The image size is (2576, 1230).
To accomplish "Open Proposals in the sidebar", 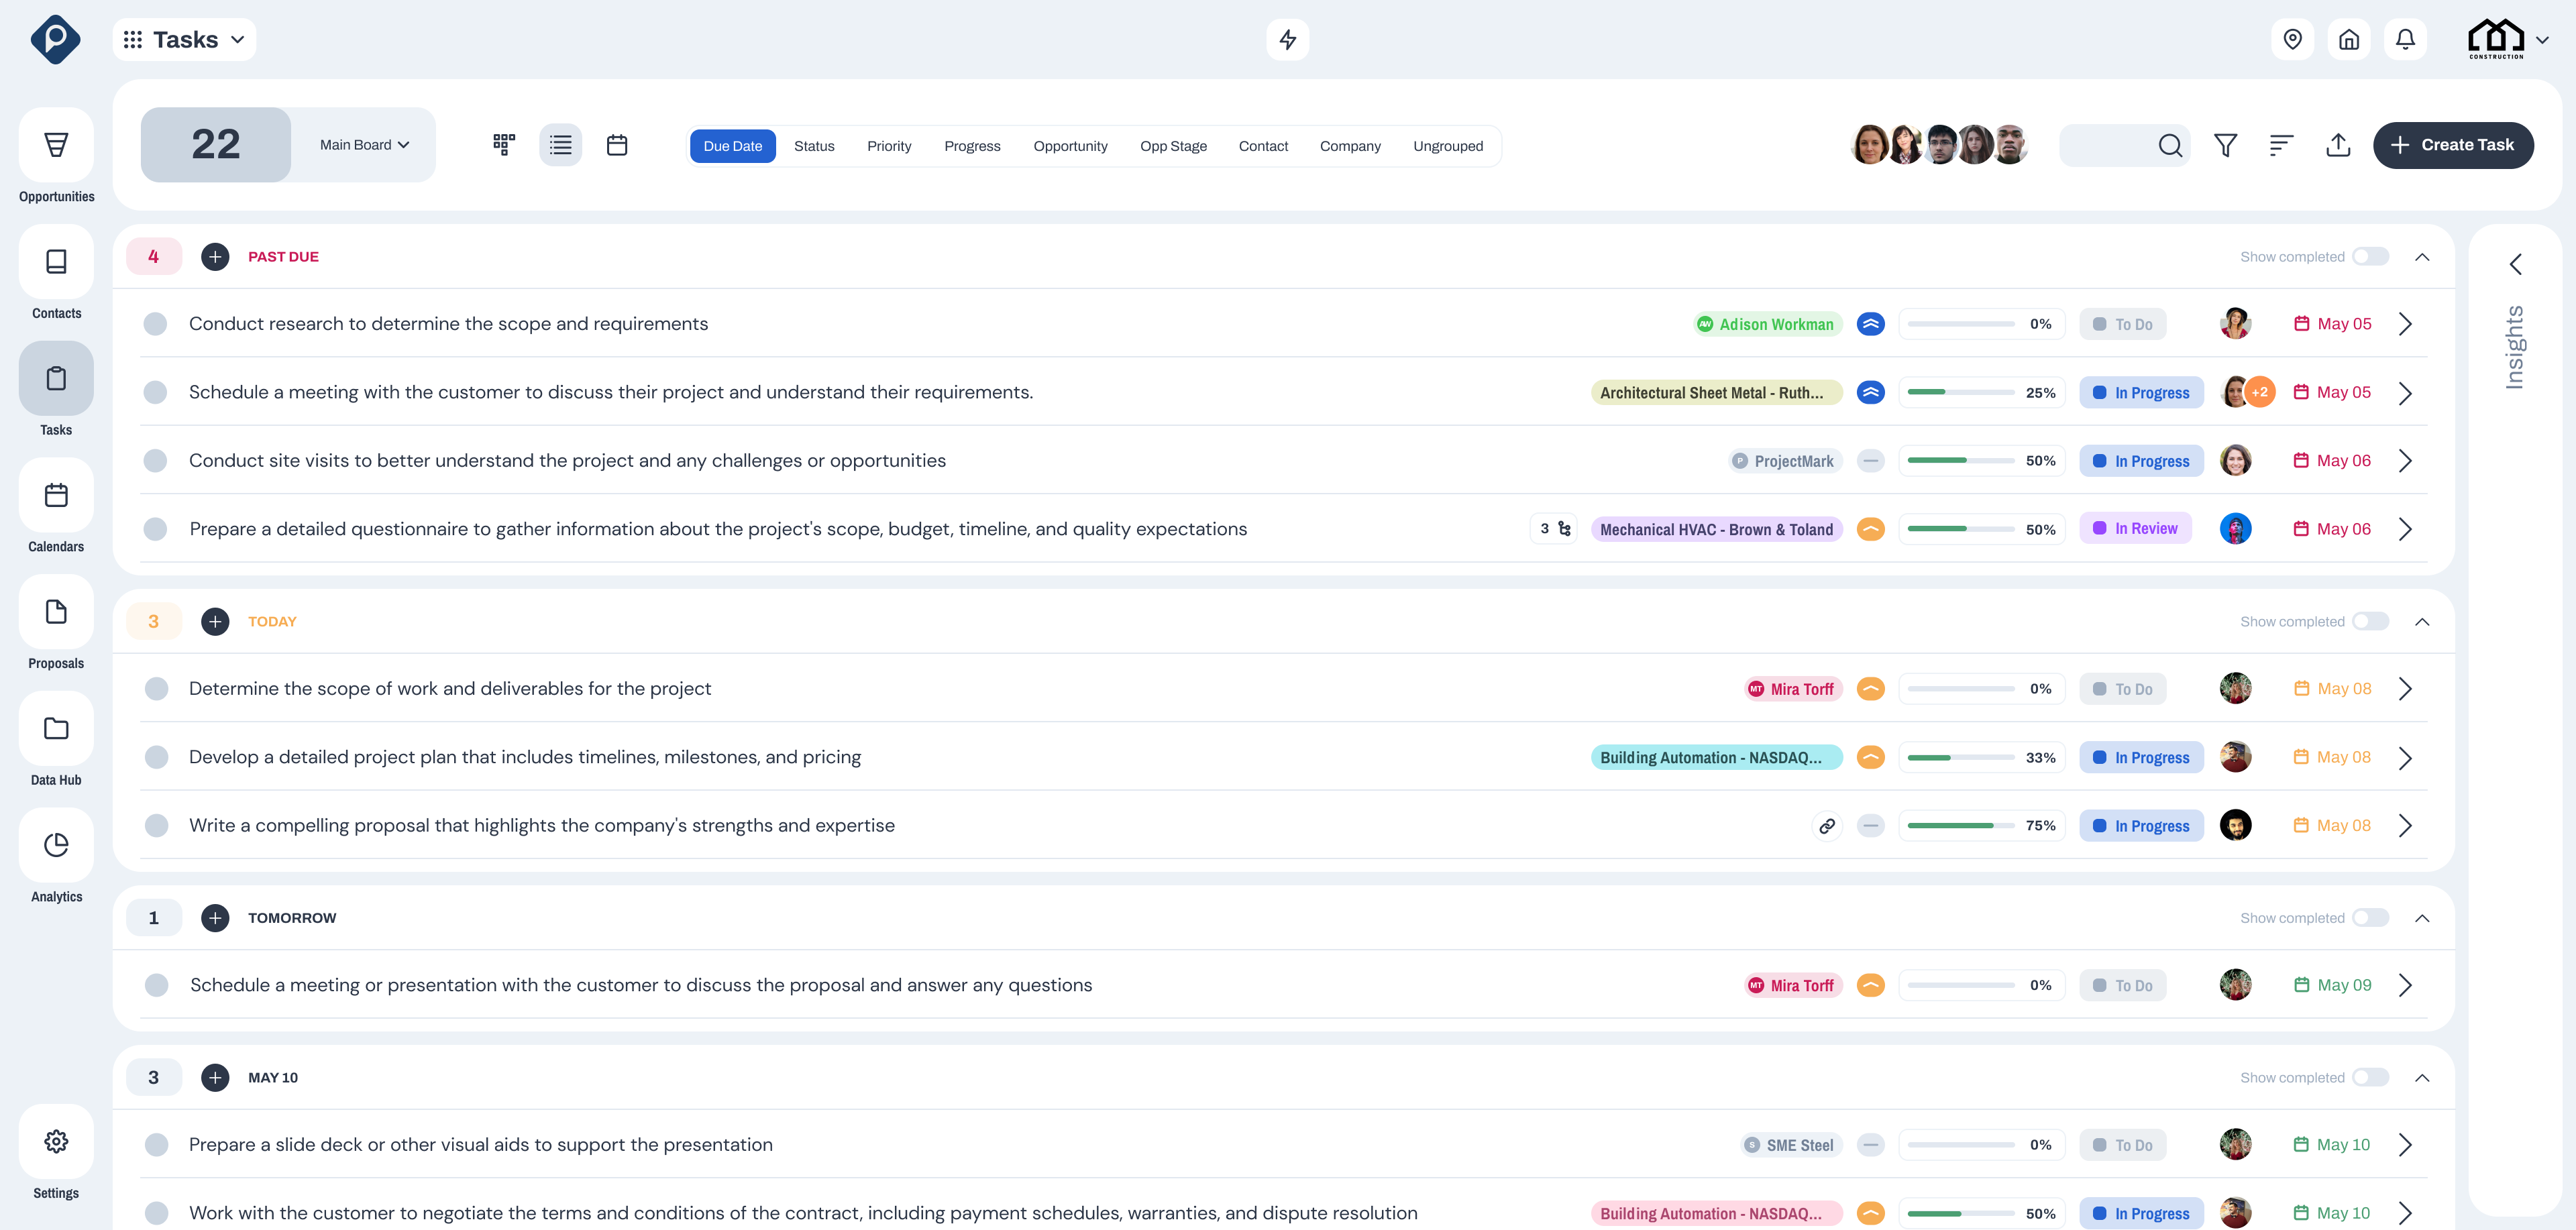I will (56, 613).
